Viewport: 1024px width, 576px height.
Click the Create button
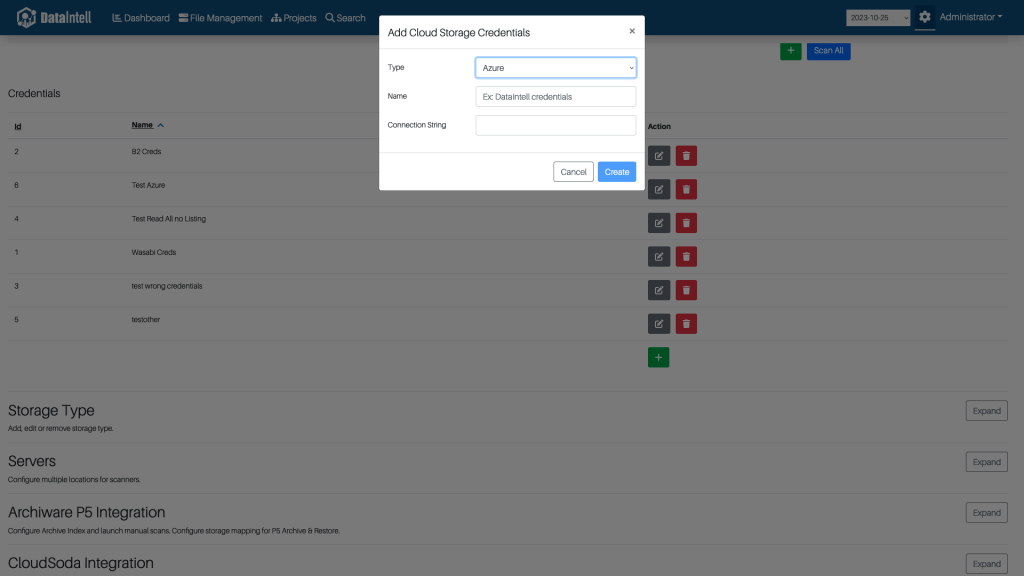coord(616,172)
